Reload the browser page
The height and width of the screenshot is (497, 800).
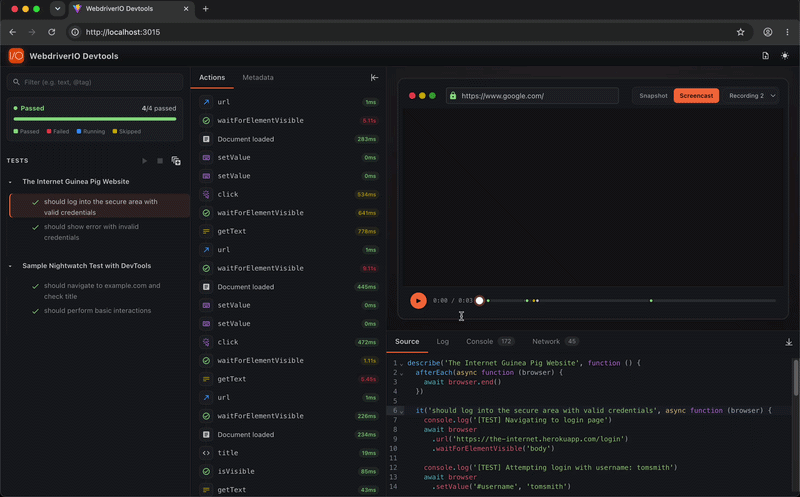52,32
